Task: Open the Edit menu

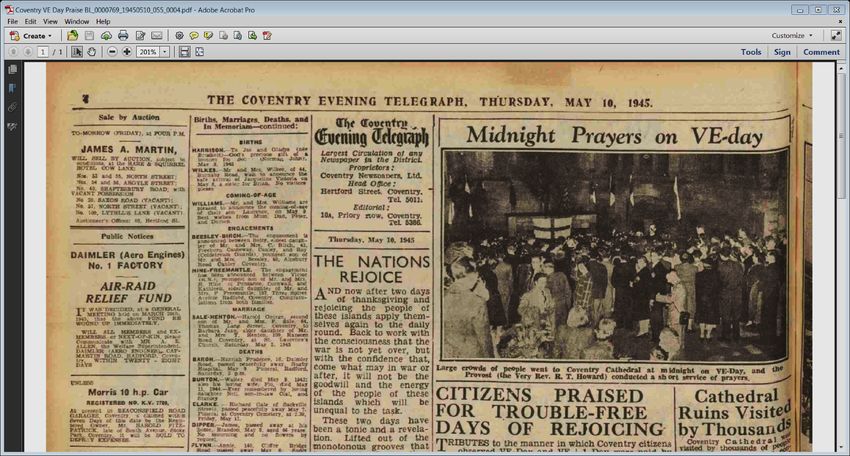Action: pos(30,22)
